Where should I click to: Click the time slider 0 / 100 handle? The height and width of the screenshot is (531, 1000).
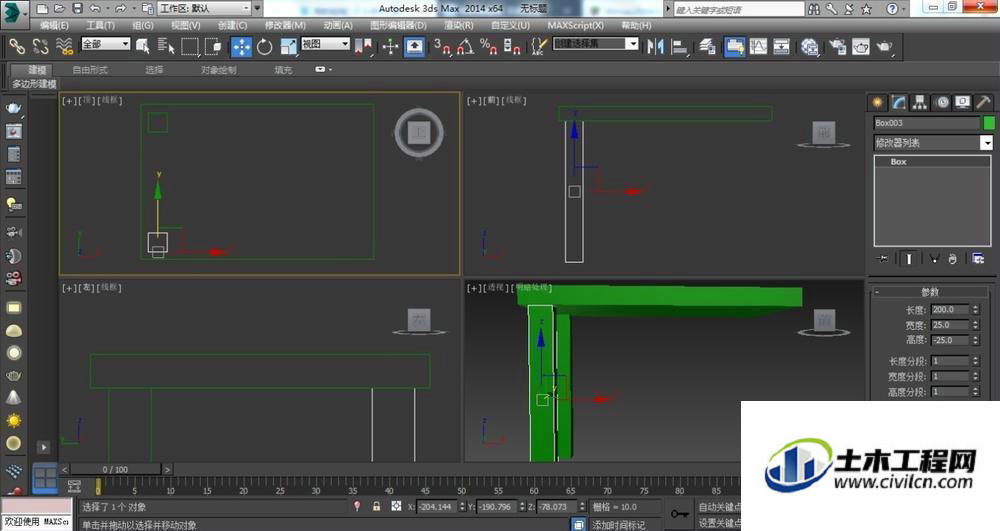coord(115,469)
